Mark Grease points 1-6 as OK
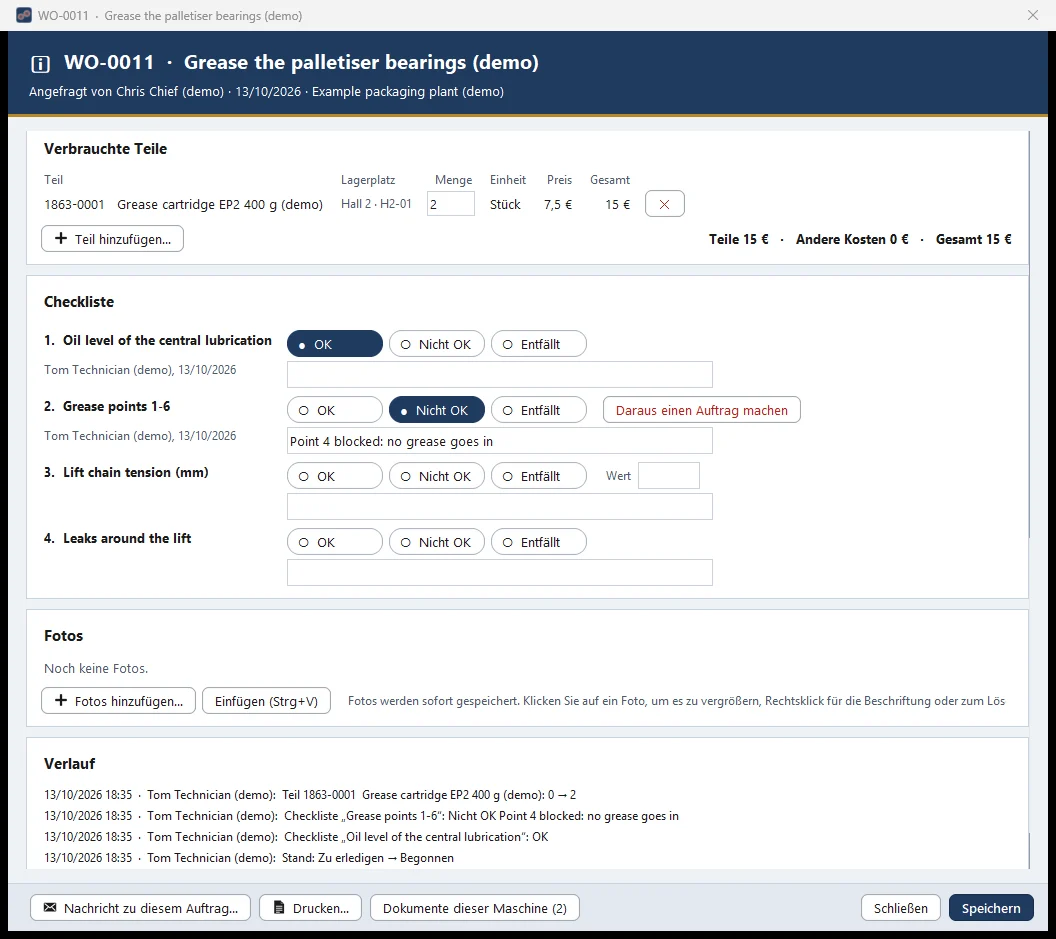The height and width of the screenshot is (939, 1056). tap(335, 410)
